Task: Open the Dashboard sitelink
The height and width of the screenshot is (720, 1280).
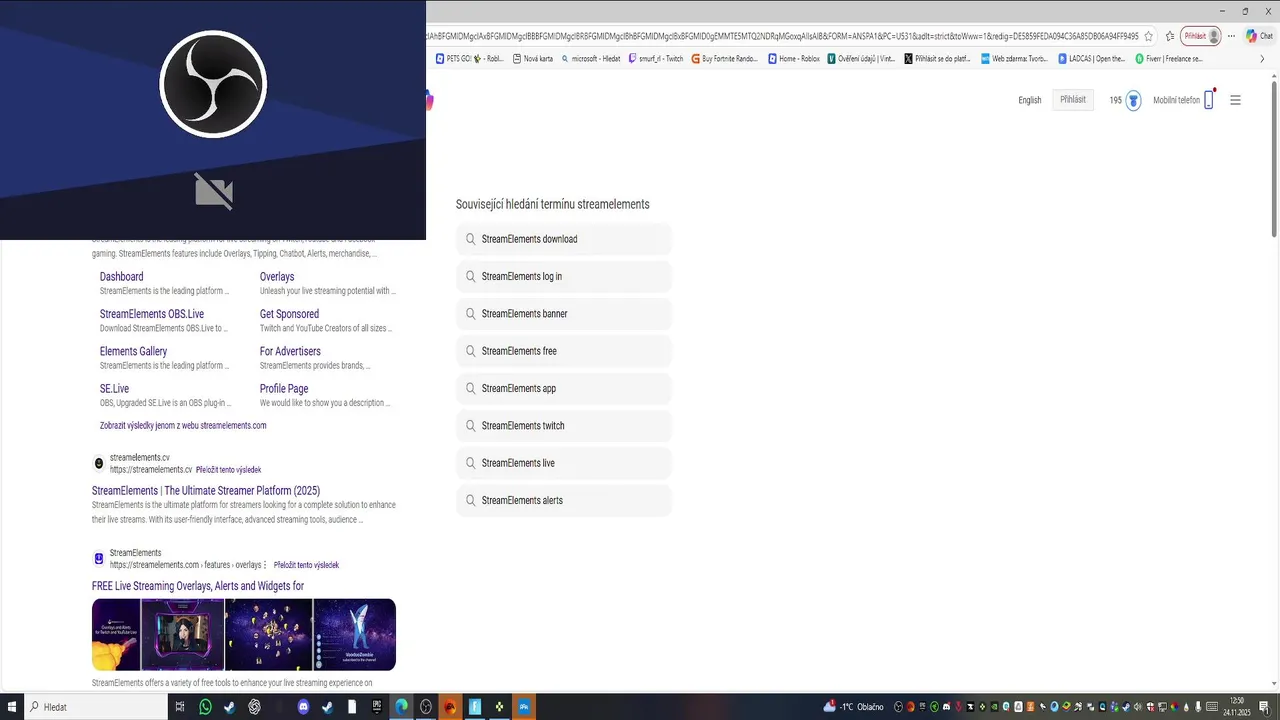Action: [121, 277]
